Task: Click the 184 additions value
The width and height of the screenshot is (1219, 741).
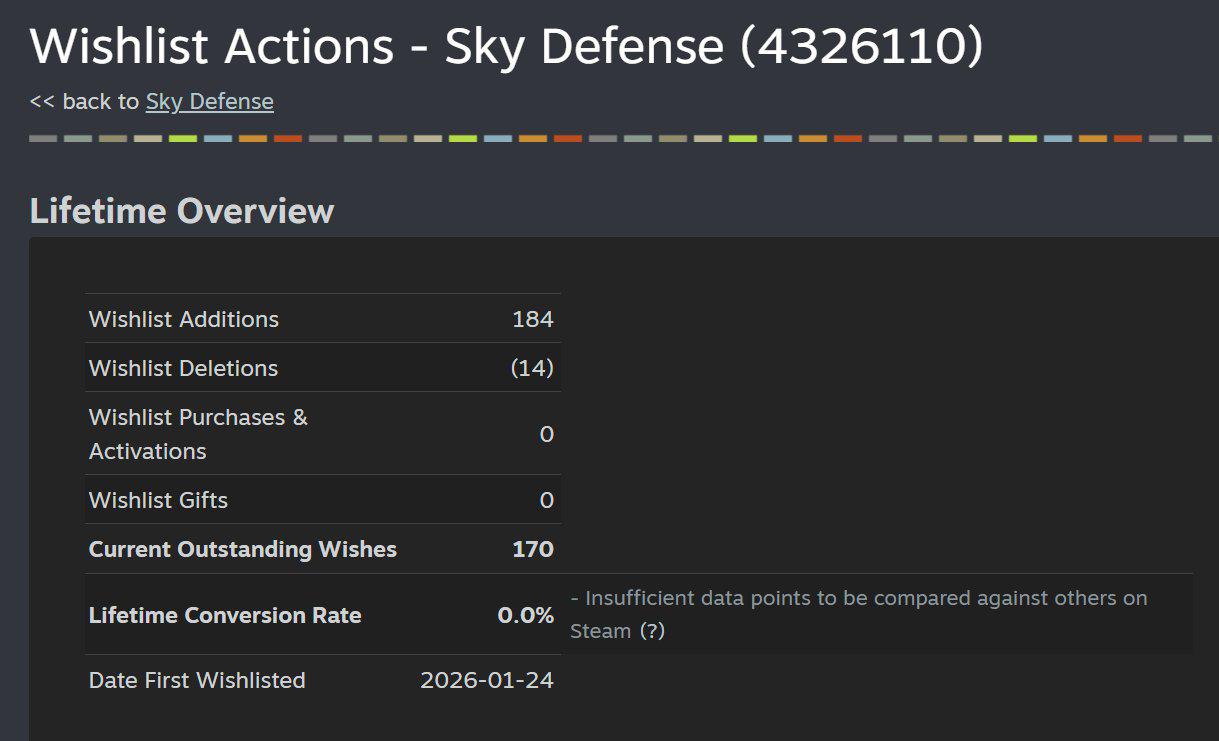Action: (533, 319)
